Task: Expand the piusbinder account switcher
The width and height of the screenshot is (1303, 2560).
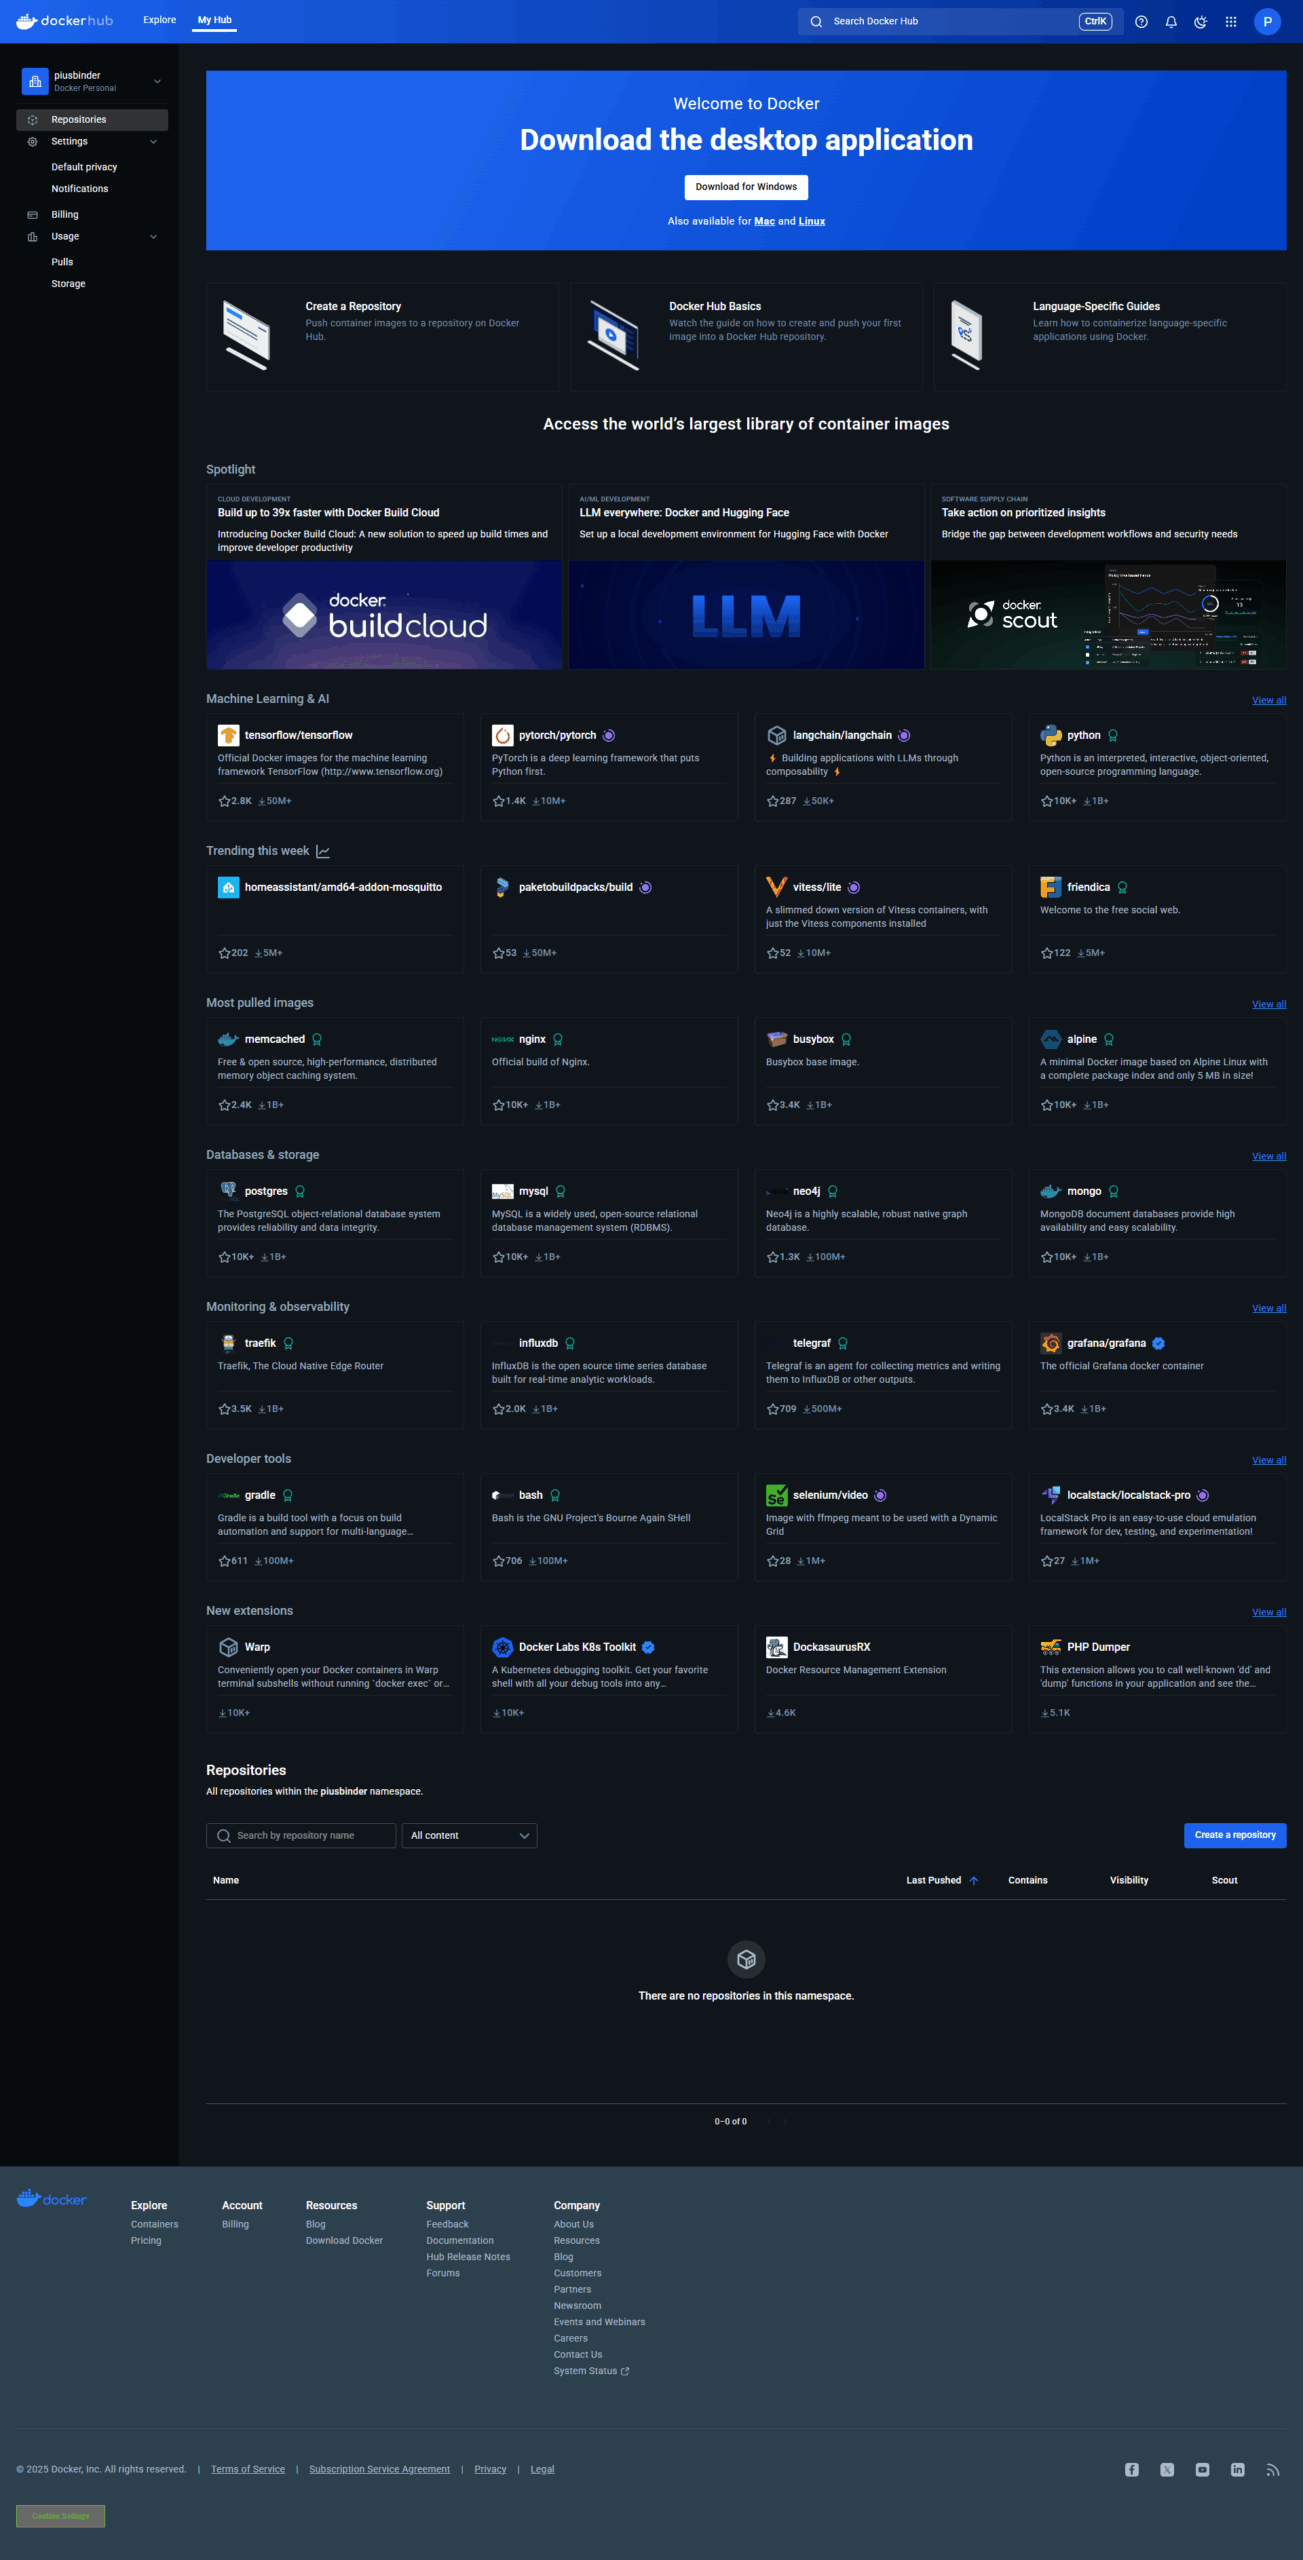Action: point(157,81)
